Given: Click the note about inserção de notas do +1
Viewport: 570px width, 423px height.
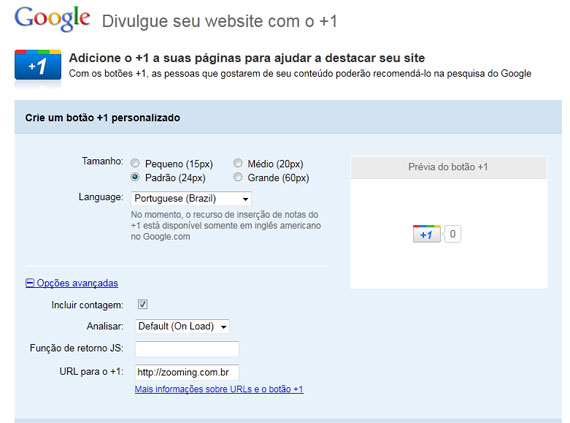Looking at the screenshot, I should coord(226,225).
